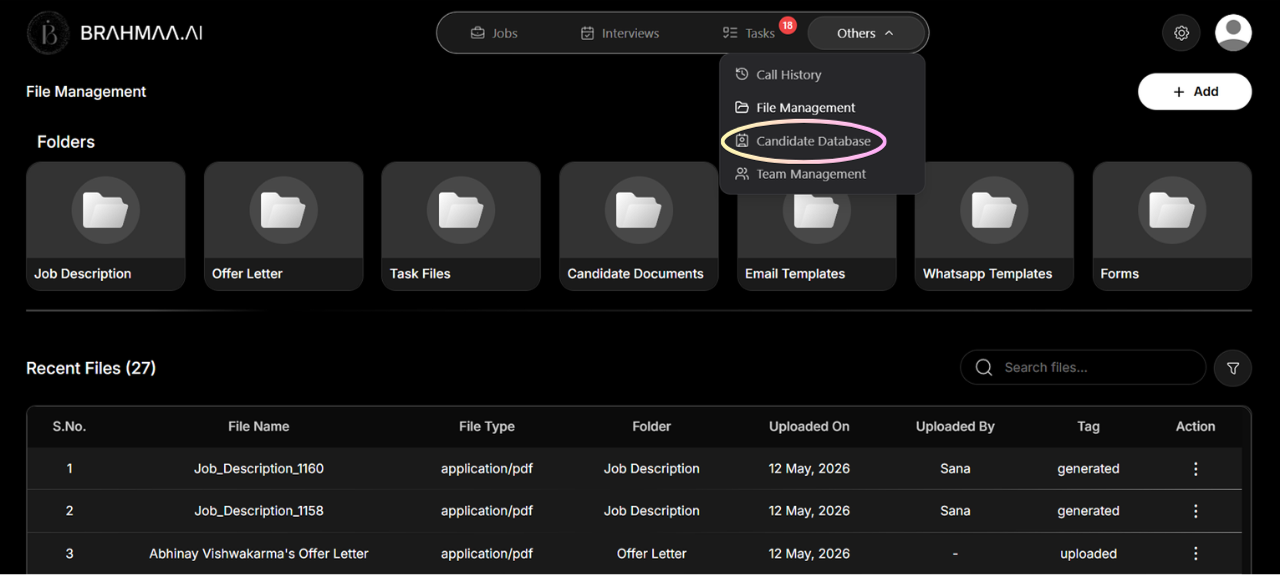Click the file name Job_Description_1160
The height and width of the screenshot is (575, 1280).
[259, 469]
